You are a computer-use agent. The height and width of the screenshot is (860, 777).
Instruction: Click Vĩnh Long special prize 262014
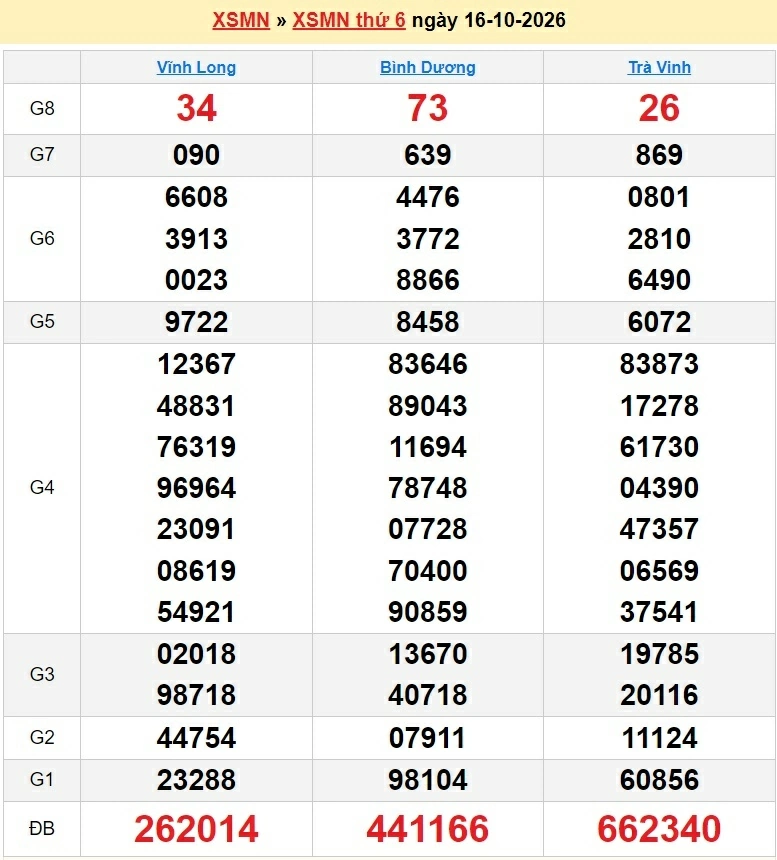click(x=196, y=828)
